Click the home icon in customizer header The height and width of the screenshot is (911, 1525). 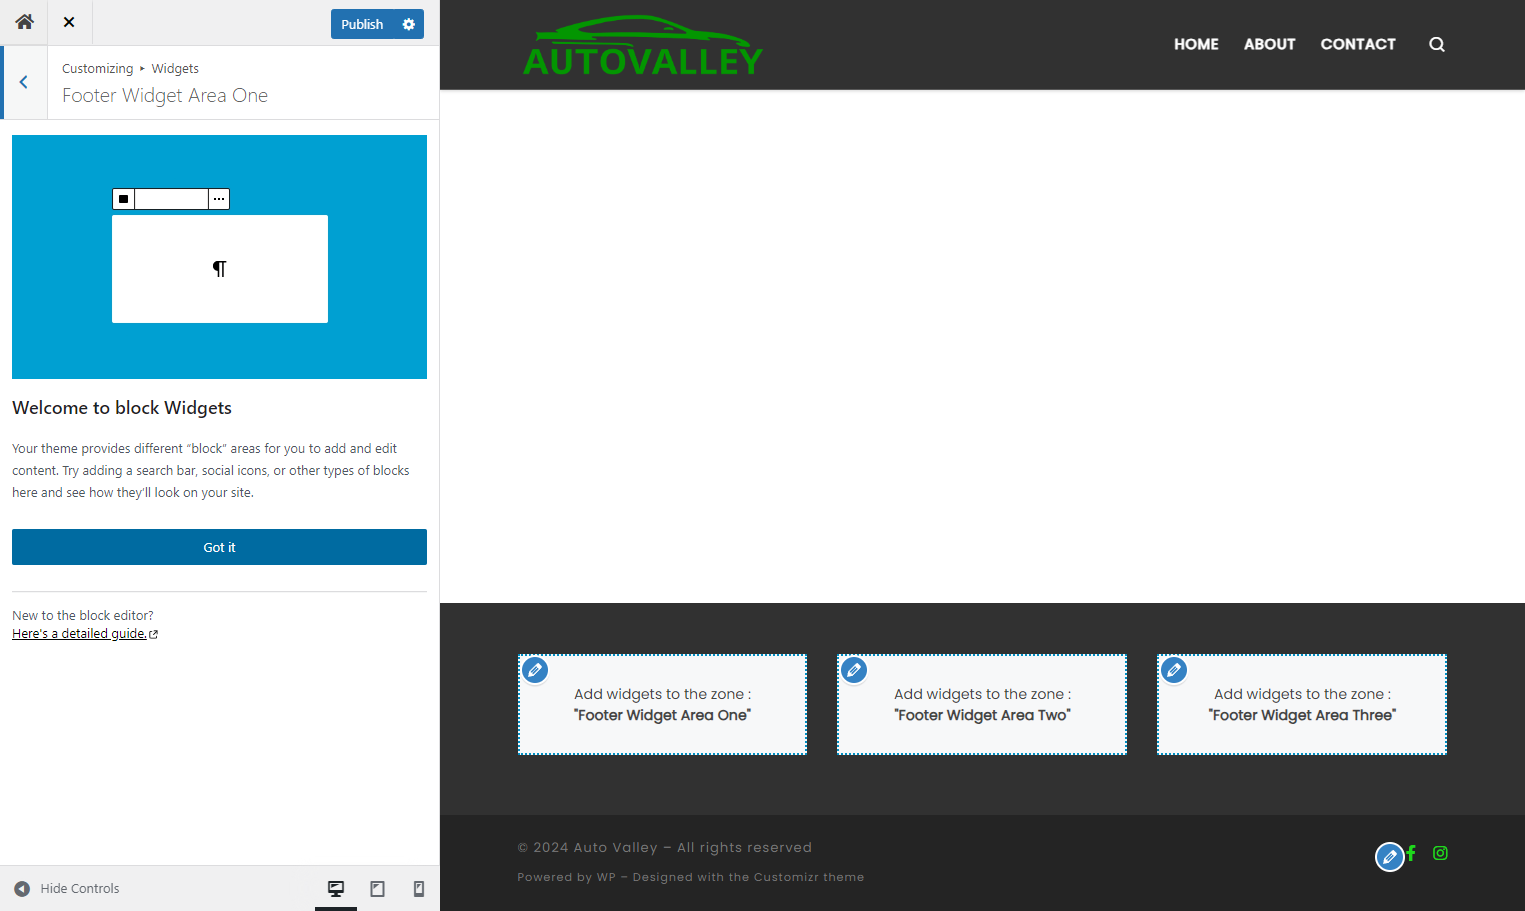tap(24, 22)
